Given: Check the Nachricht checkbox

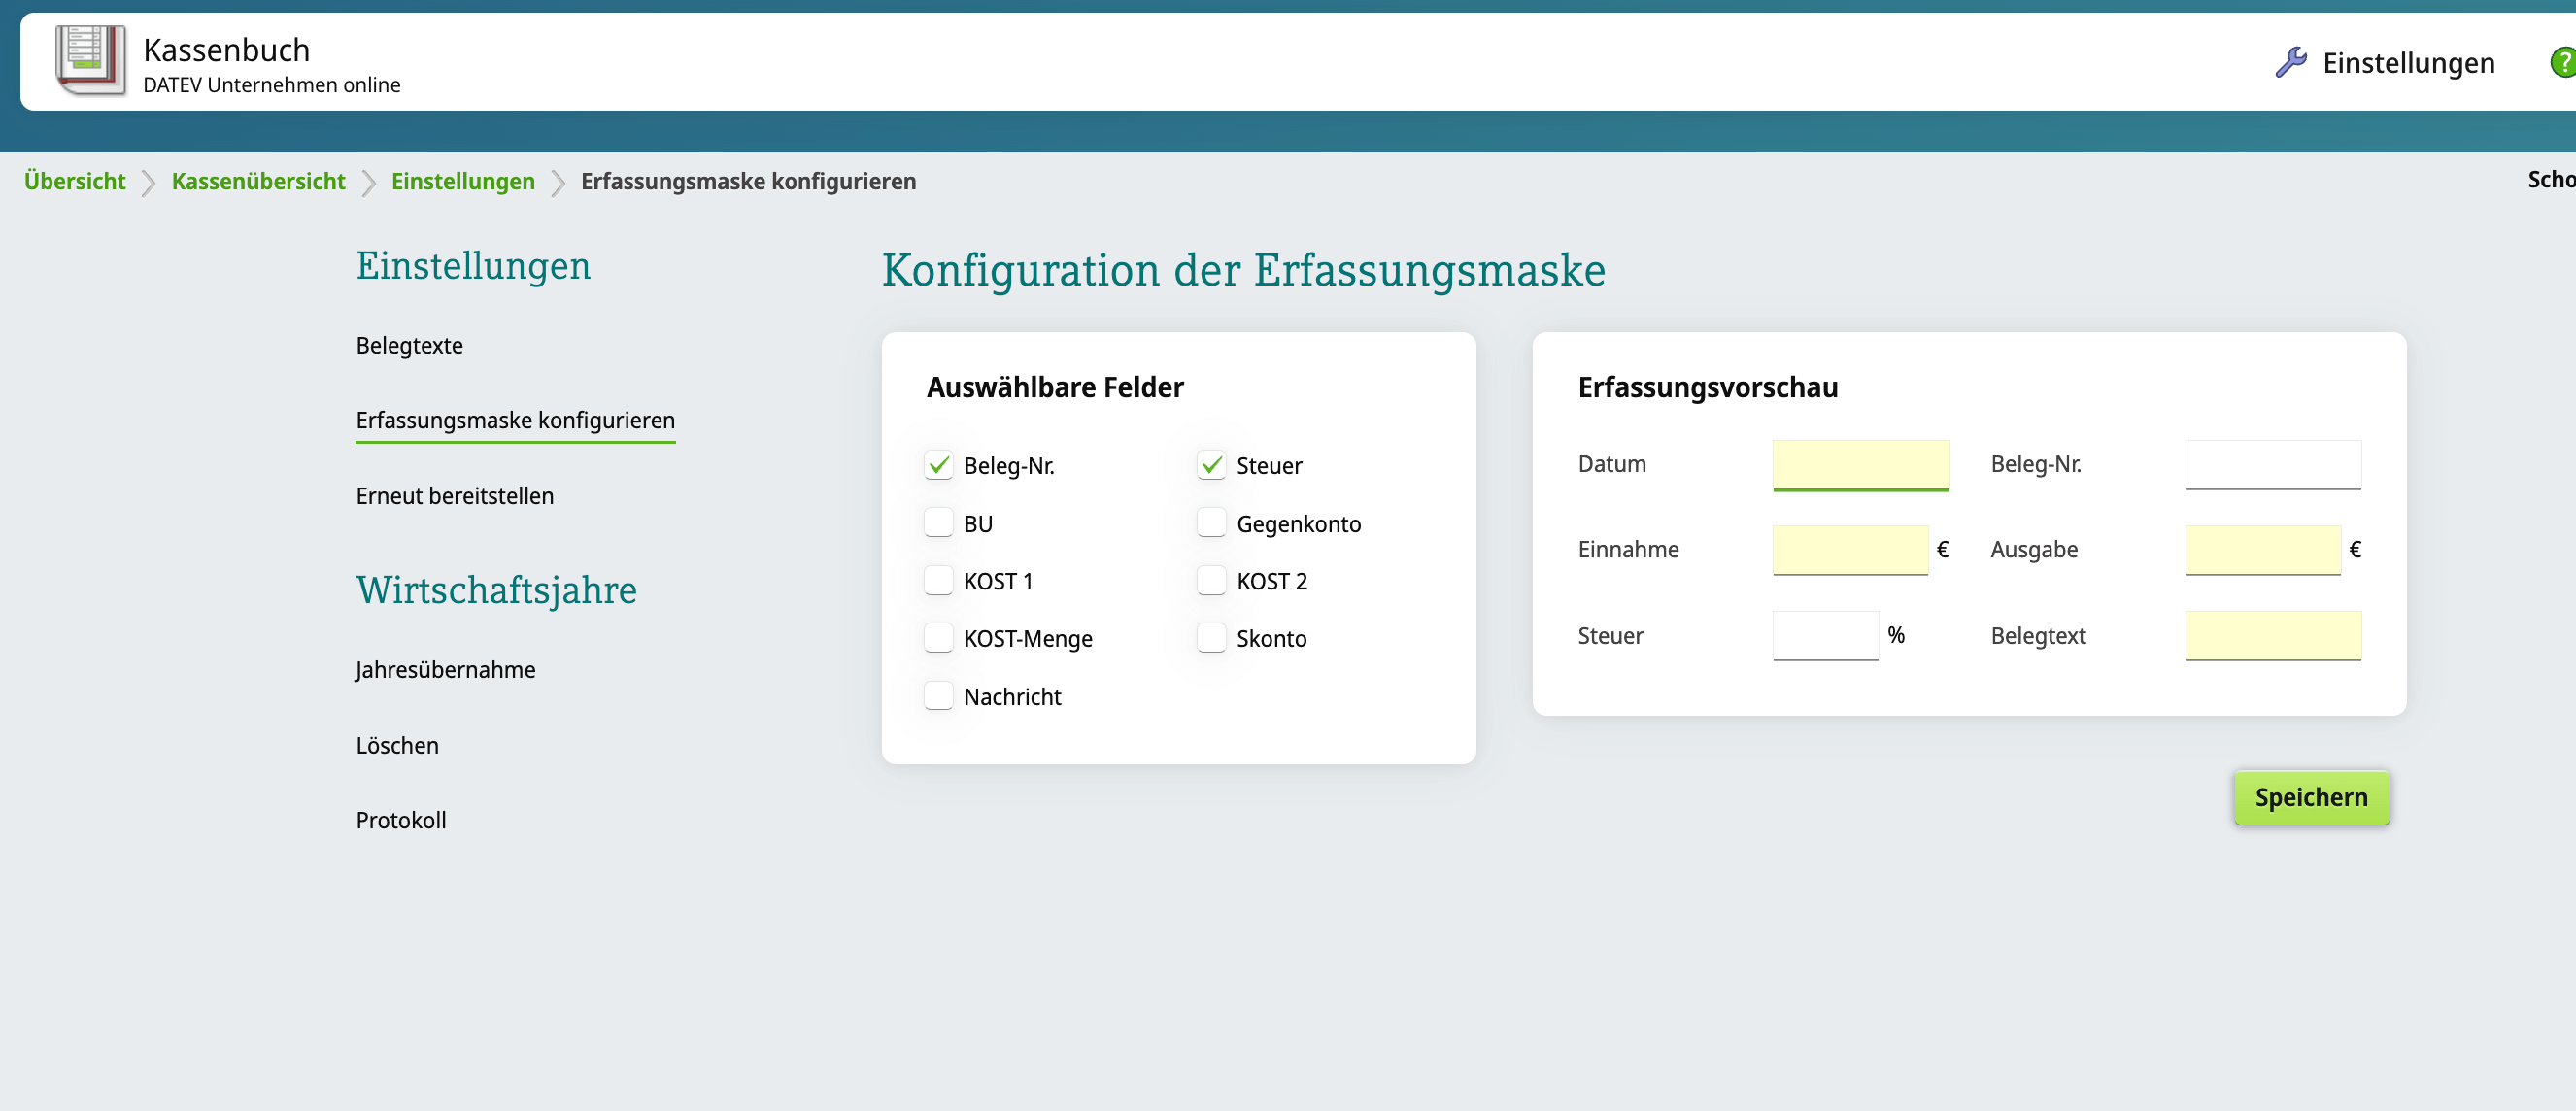Looking at the screenshot, I should pos(938,696).
